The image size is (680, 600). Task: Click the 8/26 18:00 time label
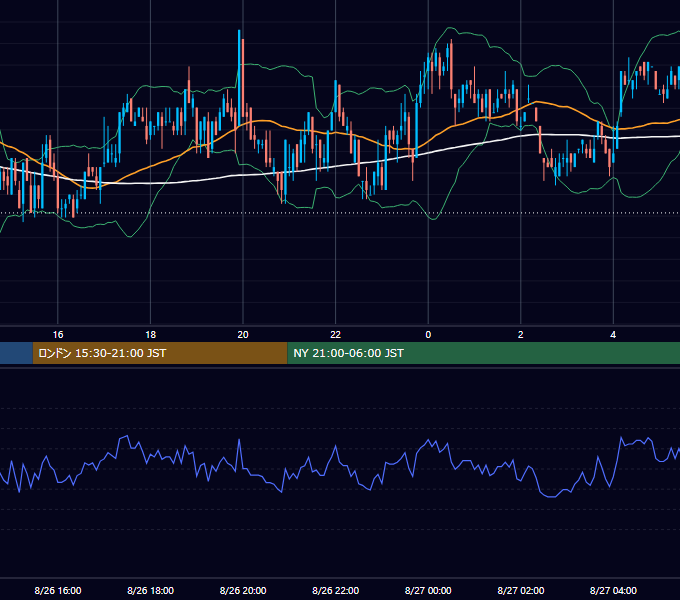pos(150,590)
